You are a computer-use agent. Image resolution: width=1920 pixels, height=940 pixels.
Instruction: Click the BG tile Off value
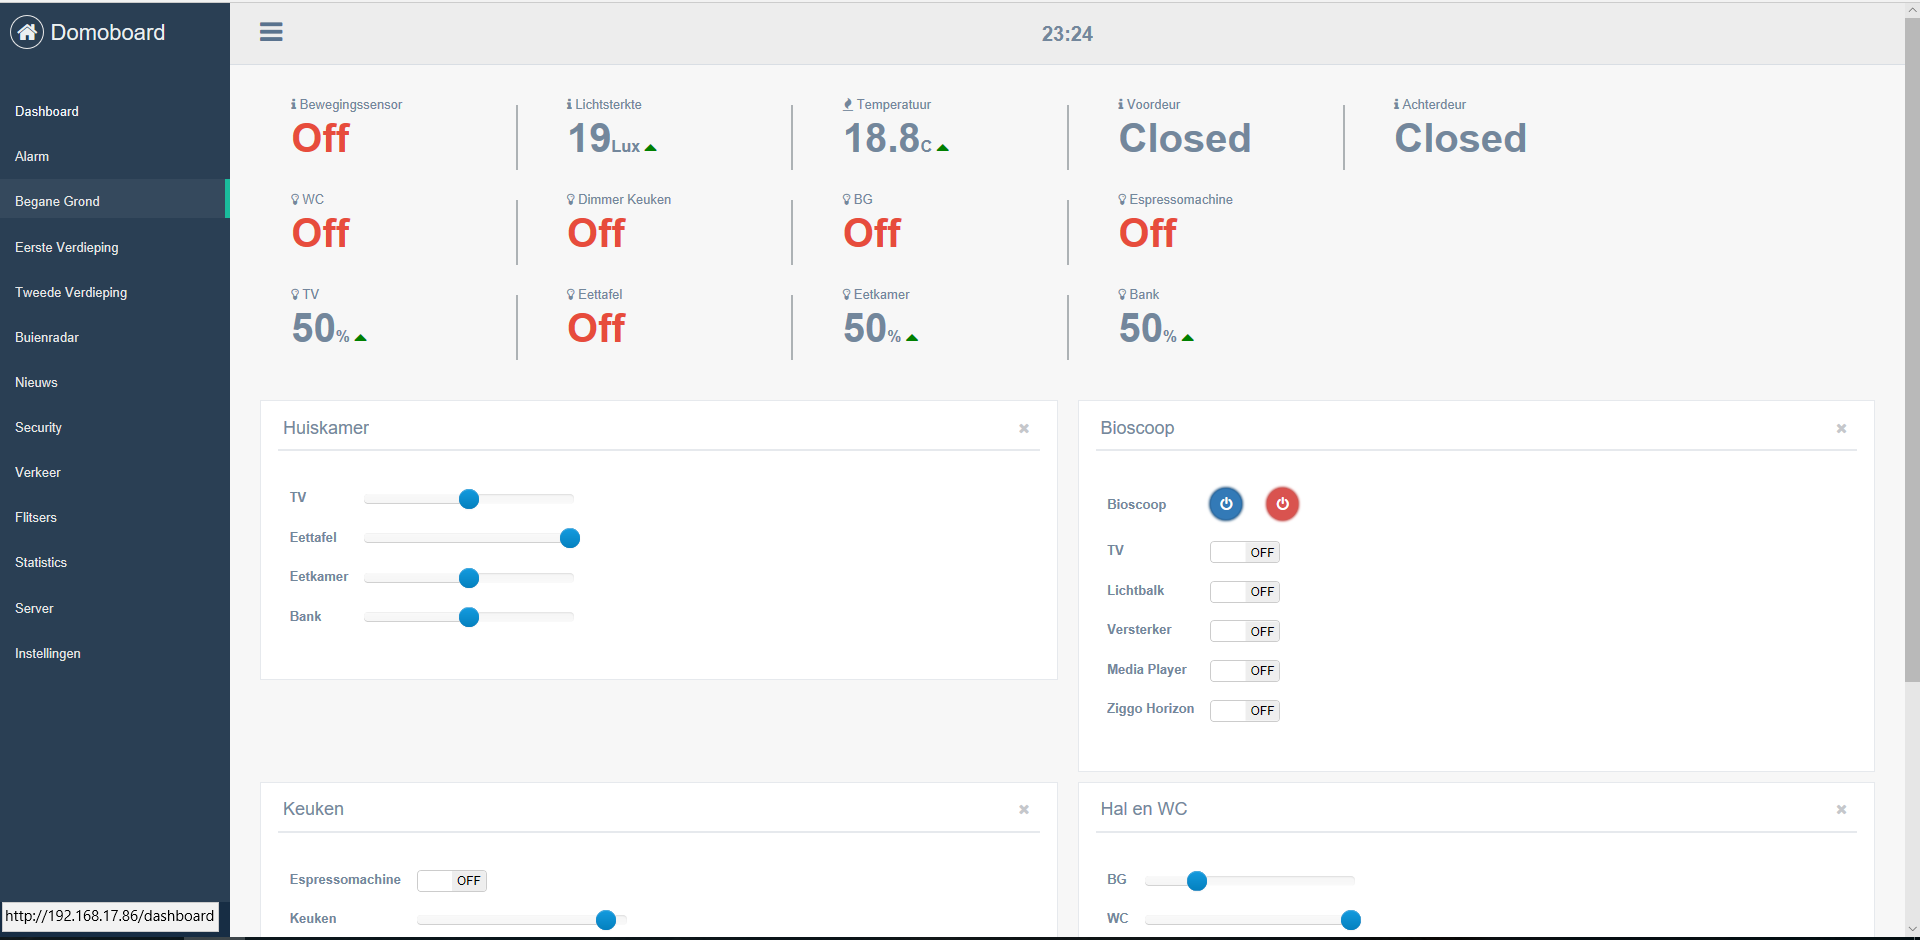tap(872, 233)
